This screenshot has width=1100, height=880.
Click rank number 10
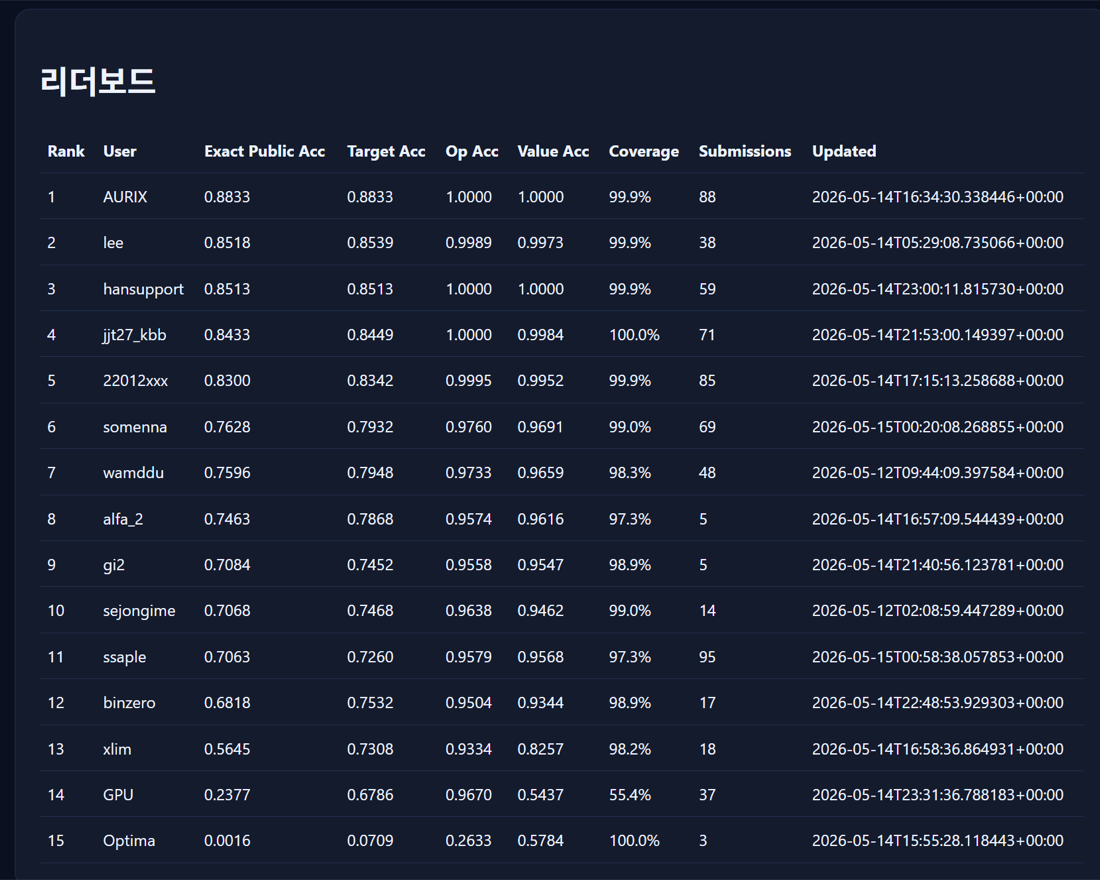coord(55,611)
